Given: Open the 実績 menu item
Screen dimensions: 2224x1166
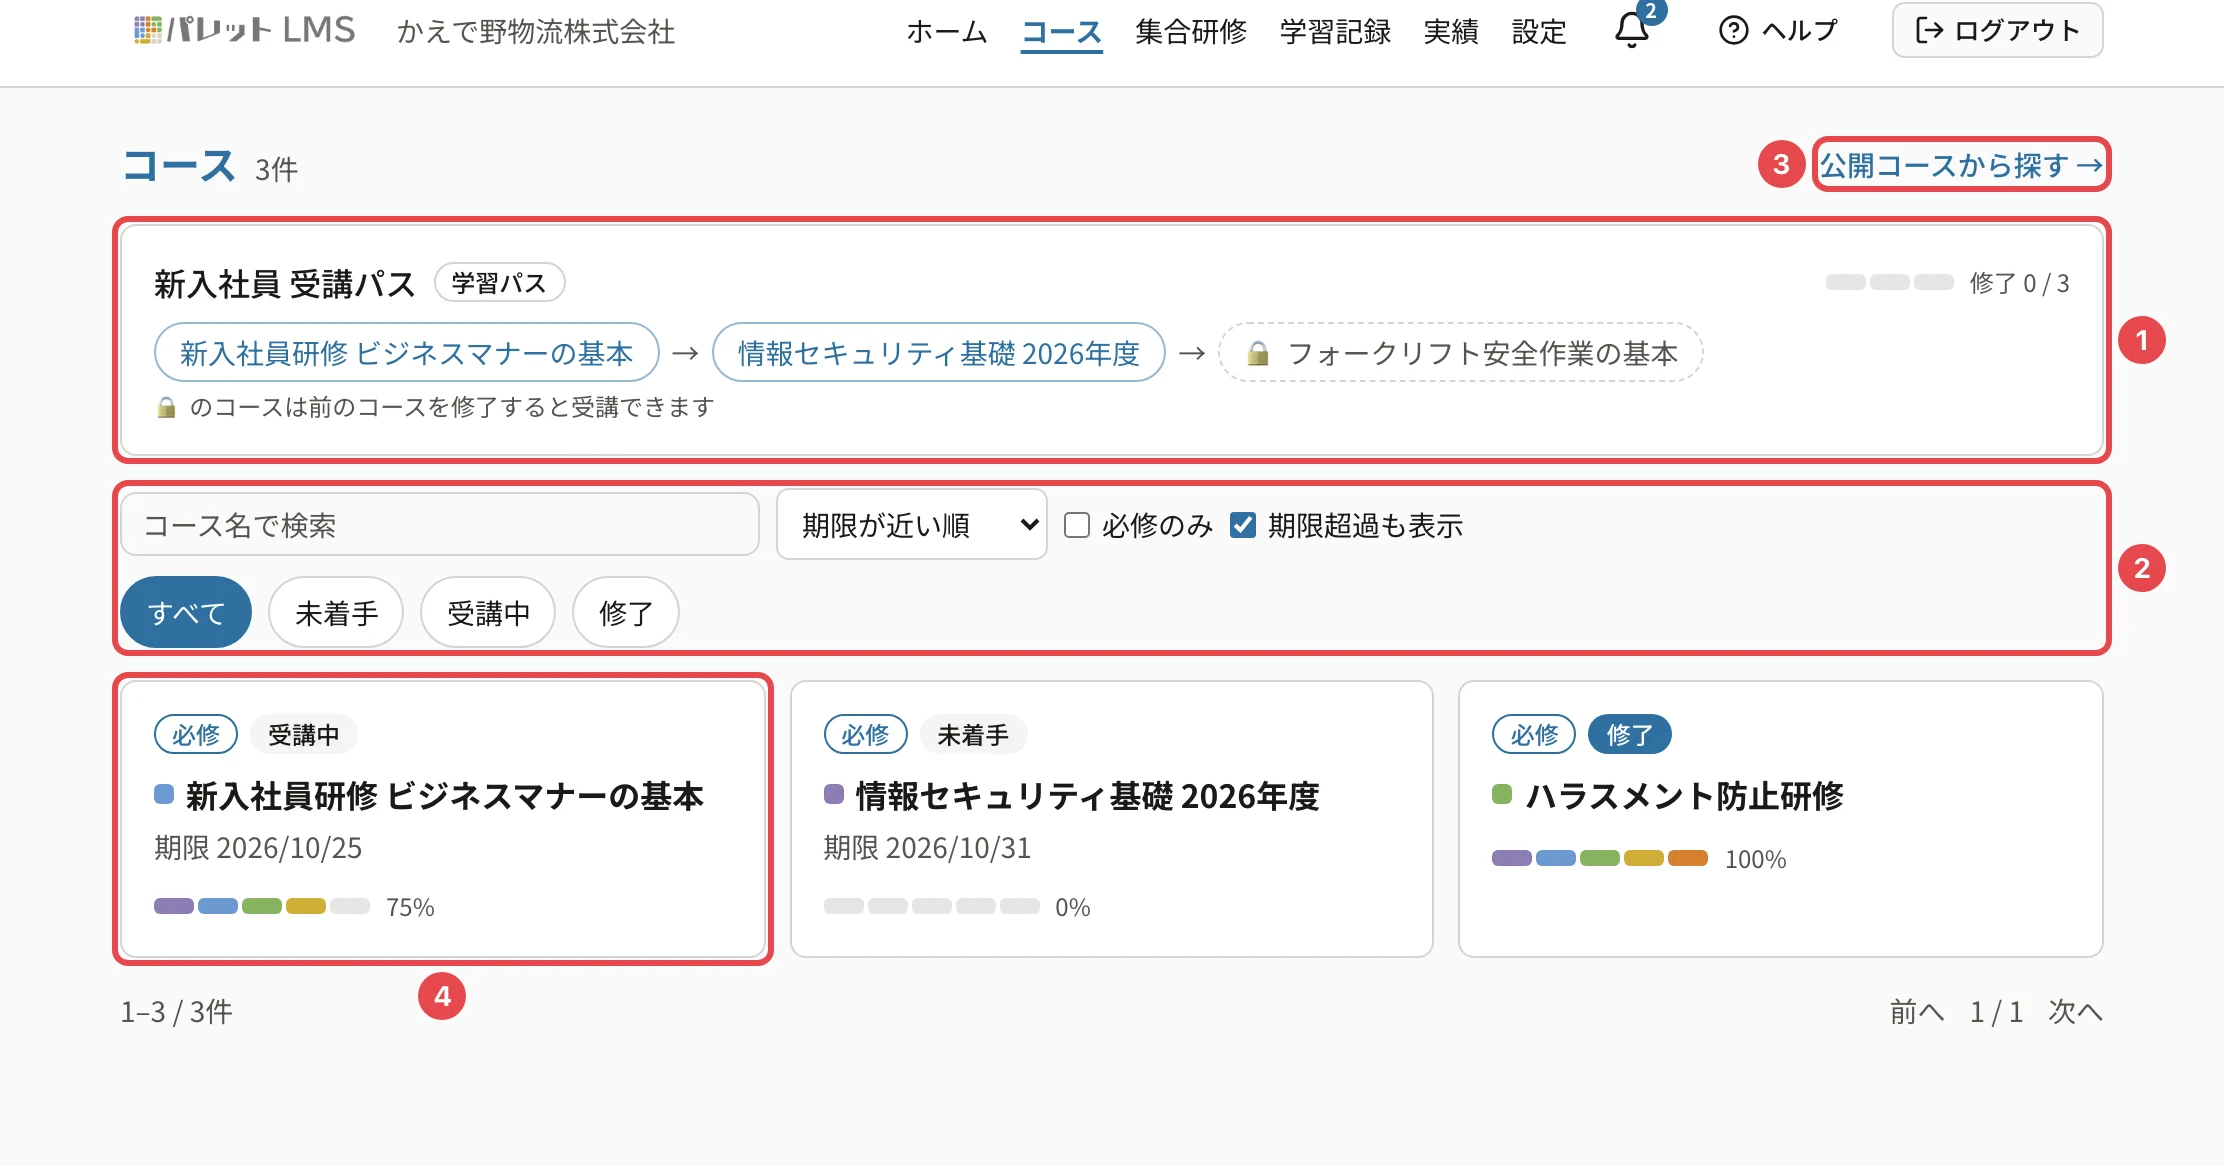Looking at the screenshot, I should click(1451, 32).
